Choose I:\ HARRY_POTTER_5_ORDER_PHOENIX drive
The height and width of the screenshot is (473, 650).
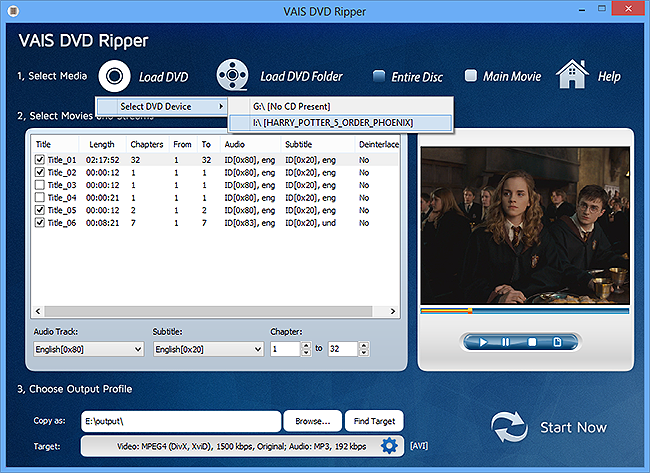point(340,123)
